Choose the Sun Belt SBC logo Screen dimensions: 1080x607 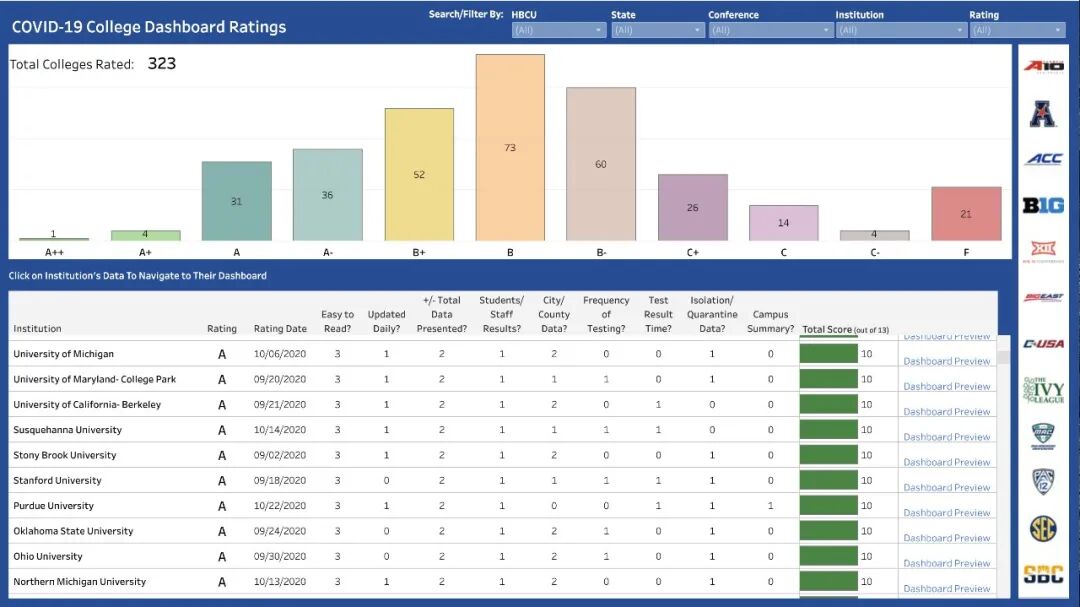pyautogui.click(x=1043, y=575)
